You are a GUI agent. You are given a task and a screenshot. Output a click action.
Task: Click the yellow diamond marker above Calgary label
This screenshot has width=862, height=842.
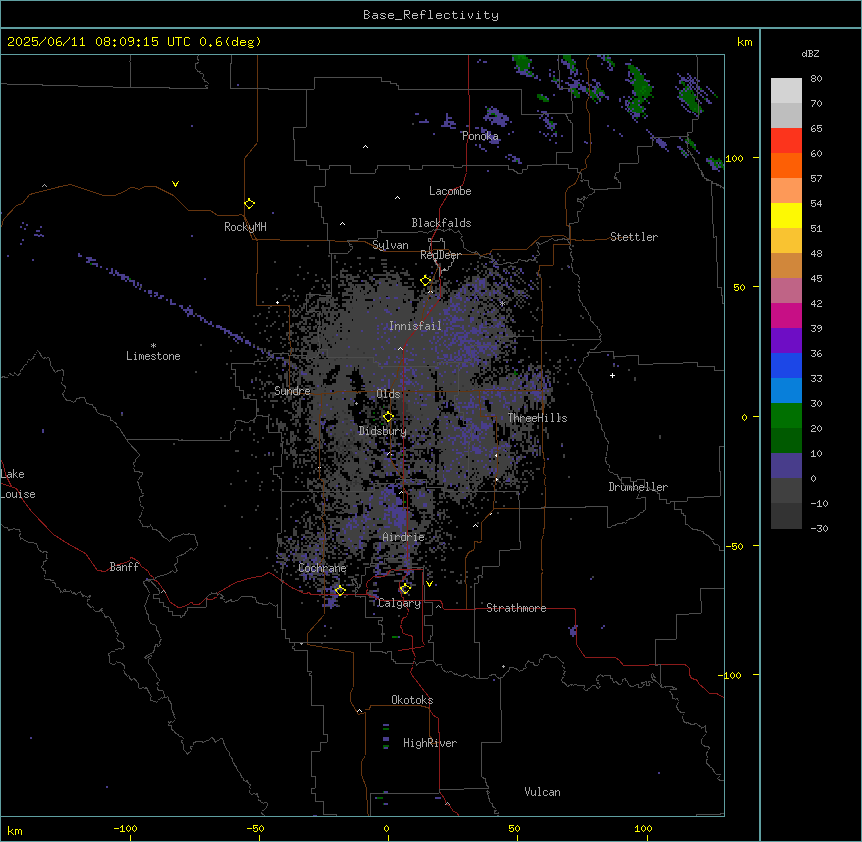coord(405,589)
